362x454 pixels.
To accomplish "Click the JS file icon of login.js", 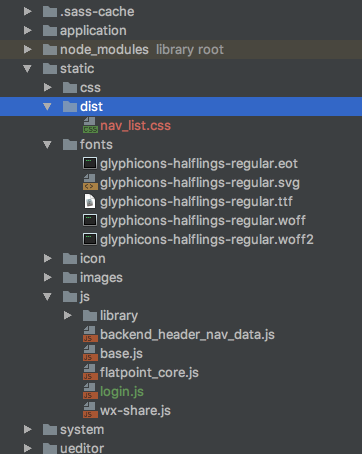I will 90,391.
